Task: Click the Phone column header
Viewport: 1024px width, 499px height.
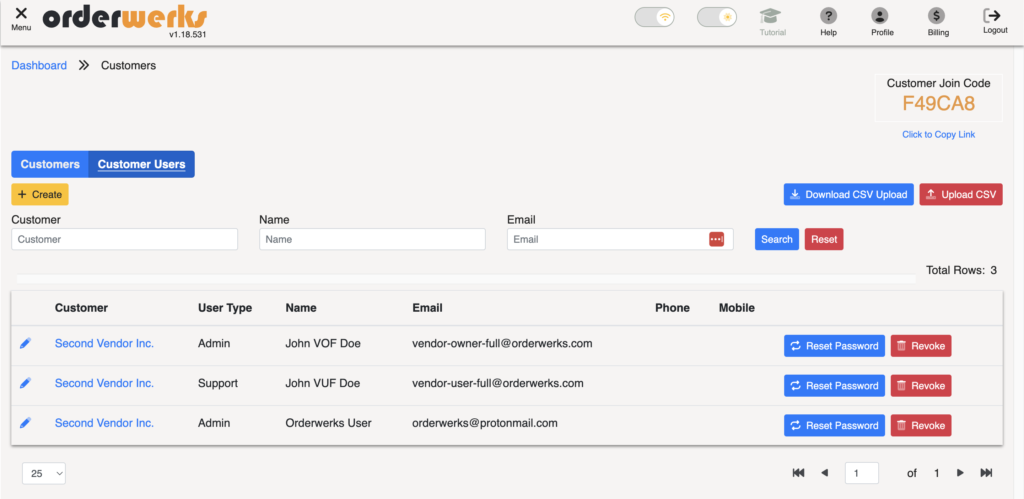Action: (x=672, y=308)
